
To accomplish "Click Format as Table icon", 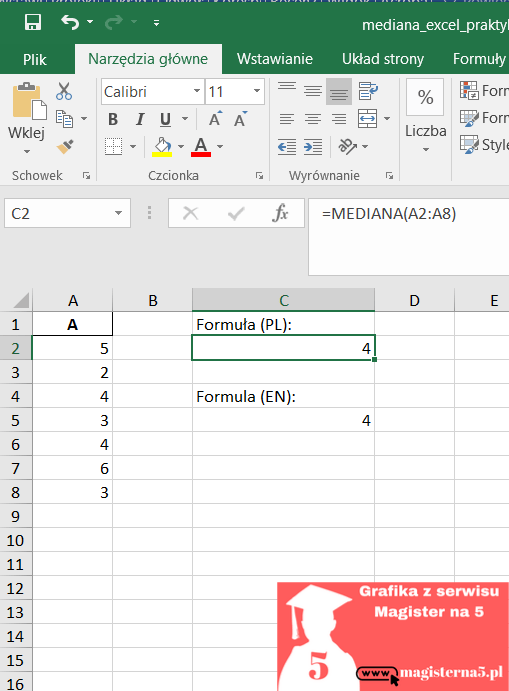I will [469, 118].
